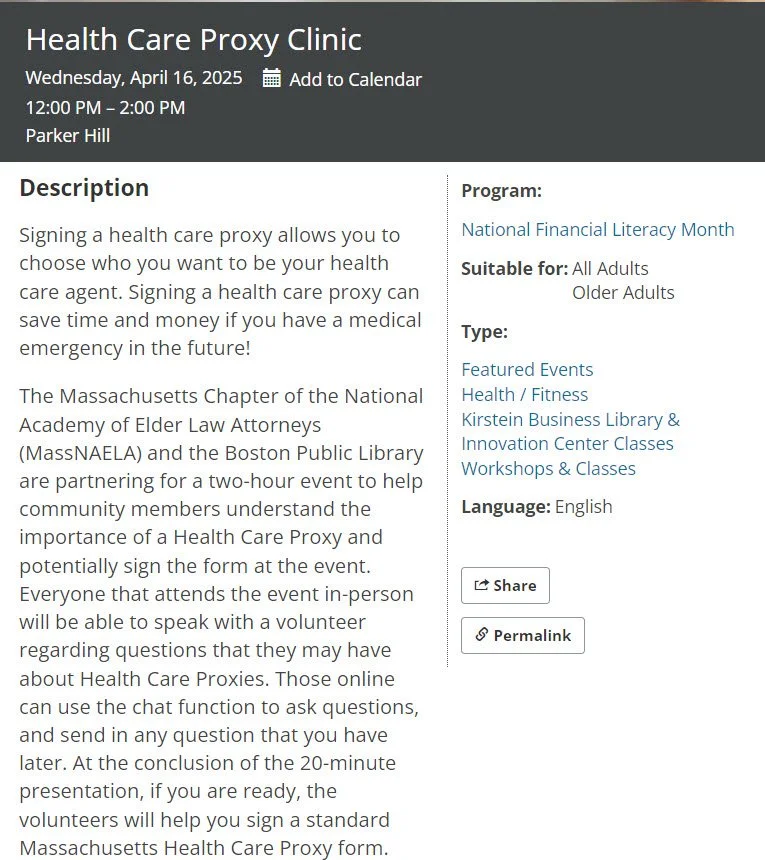Image resolution: width=765 pixels, height=860 pixels.
Task: Click the All Adults audience text
Action: (x=610, y=269)
